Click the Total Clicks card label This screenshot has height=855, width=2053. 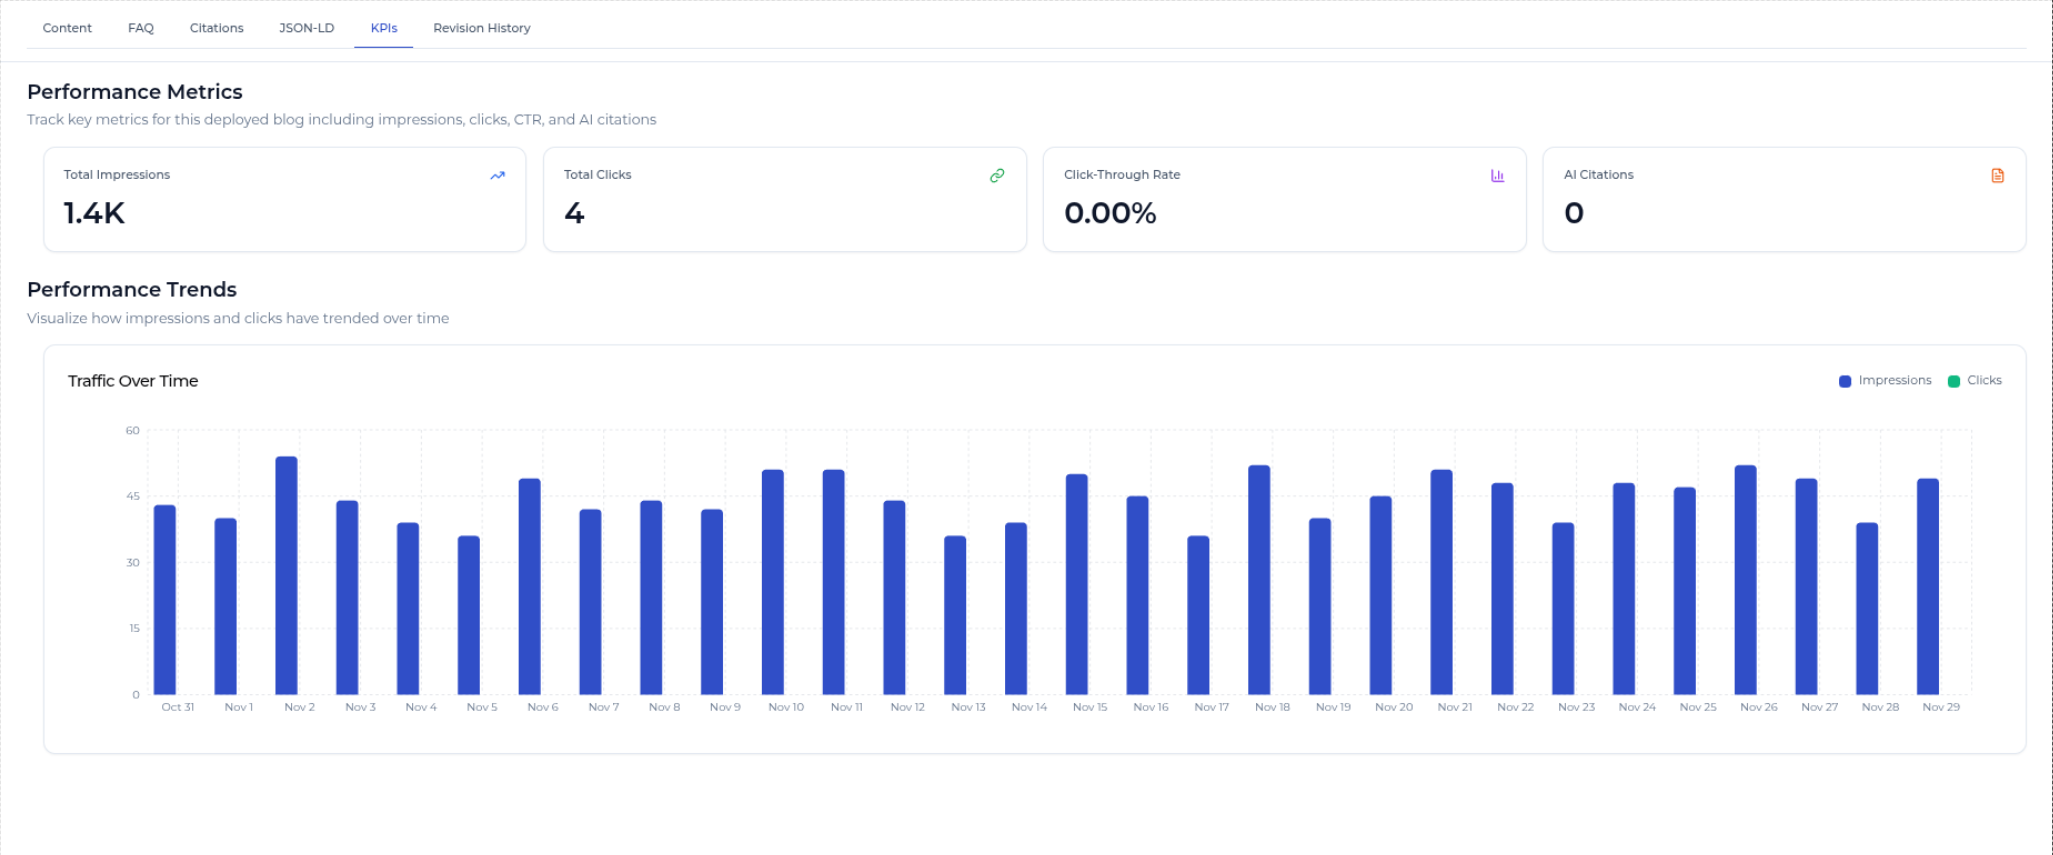coord(598,175)
